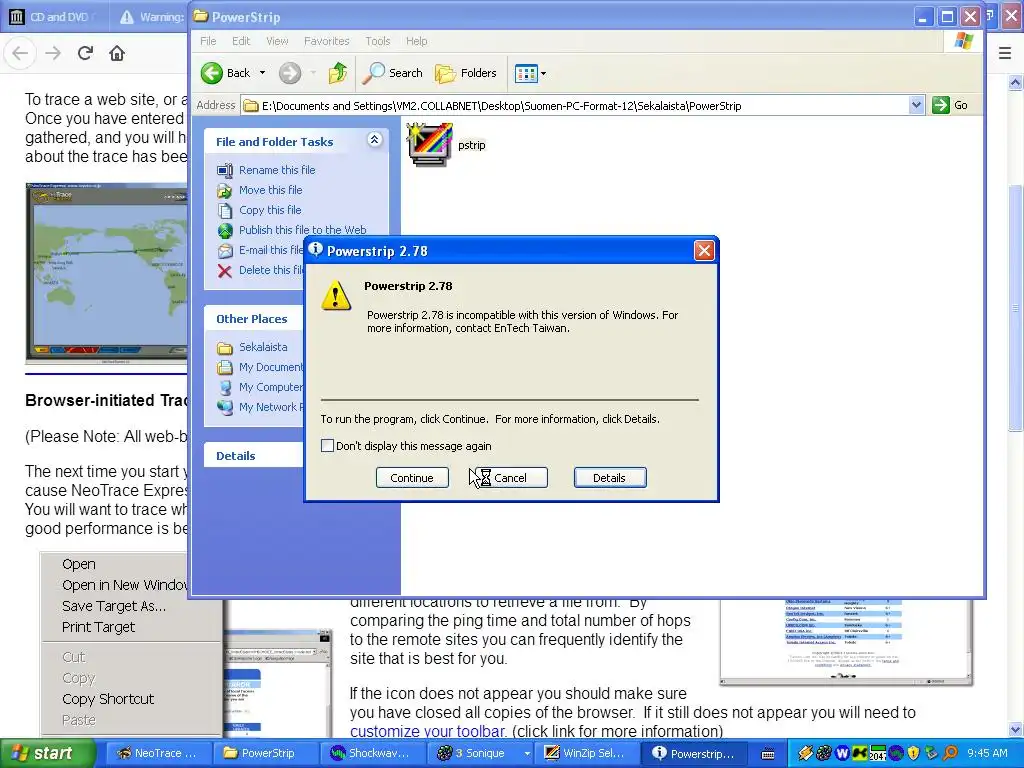
Task: Click the blue W tray icon
Action: [842, 754]
